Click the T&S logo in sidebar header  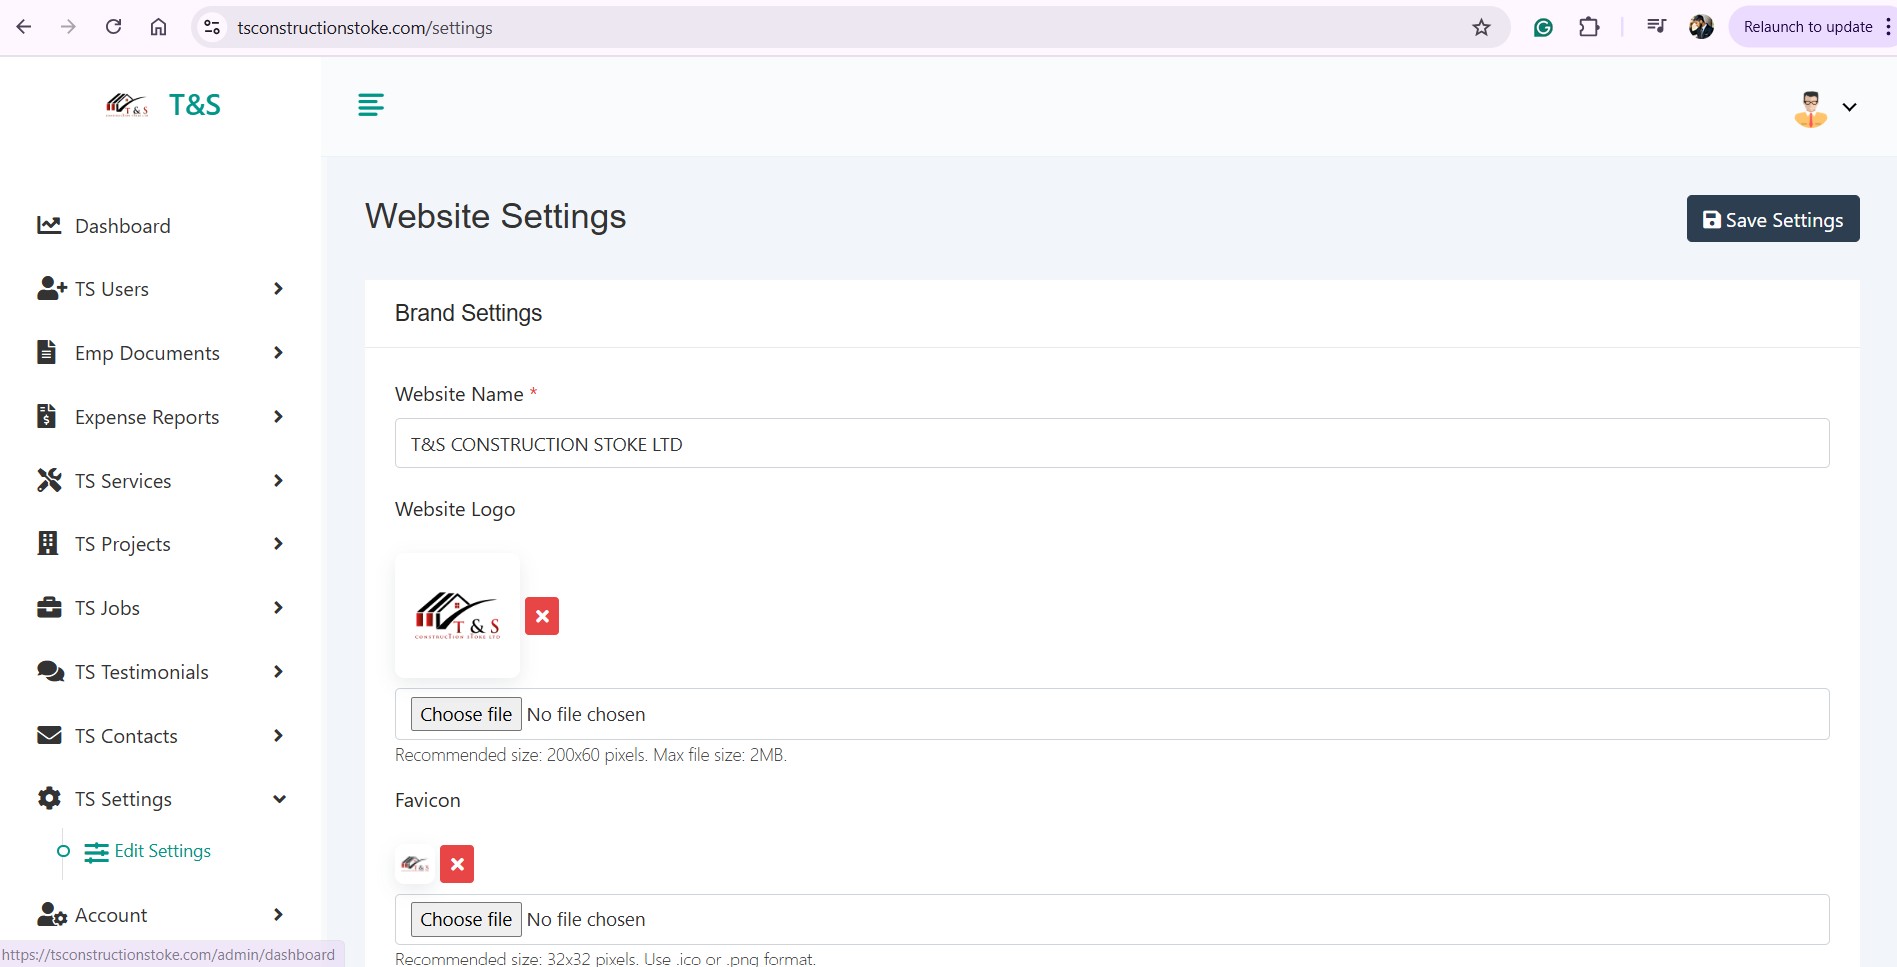coord(163,105)
